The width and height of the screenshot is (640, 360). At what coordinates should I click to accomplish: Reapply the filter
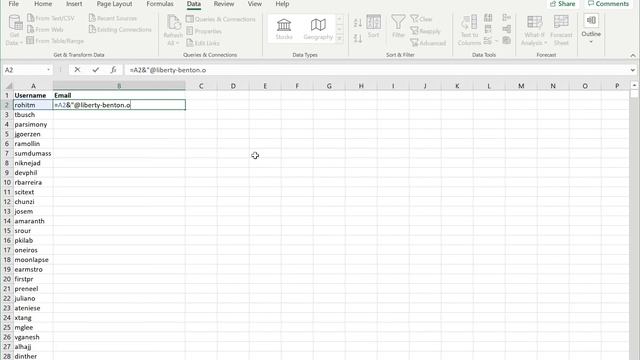(x=426, y=31)
